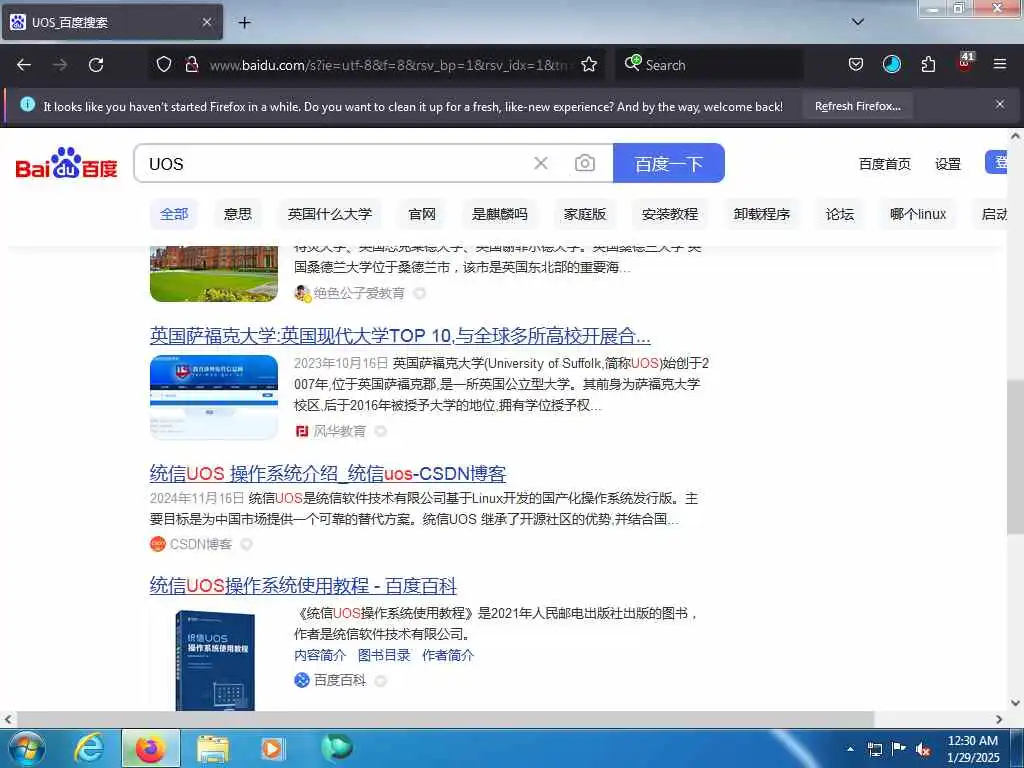The width and height of the screenshot is (1024, 768).
Task: Open the blue circular extension icon
Action: 891,64
